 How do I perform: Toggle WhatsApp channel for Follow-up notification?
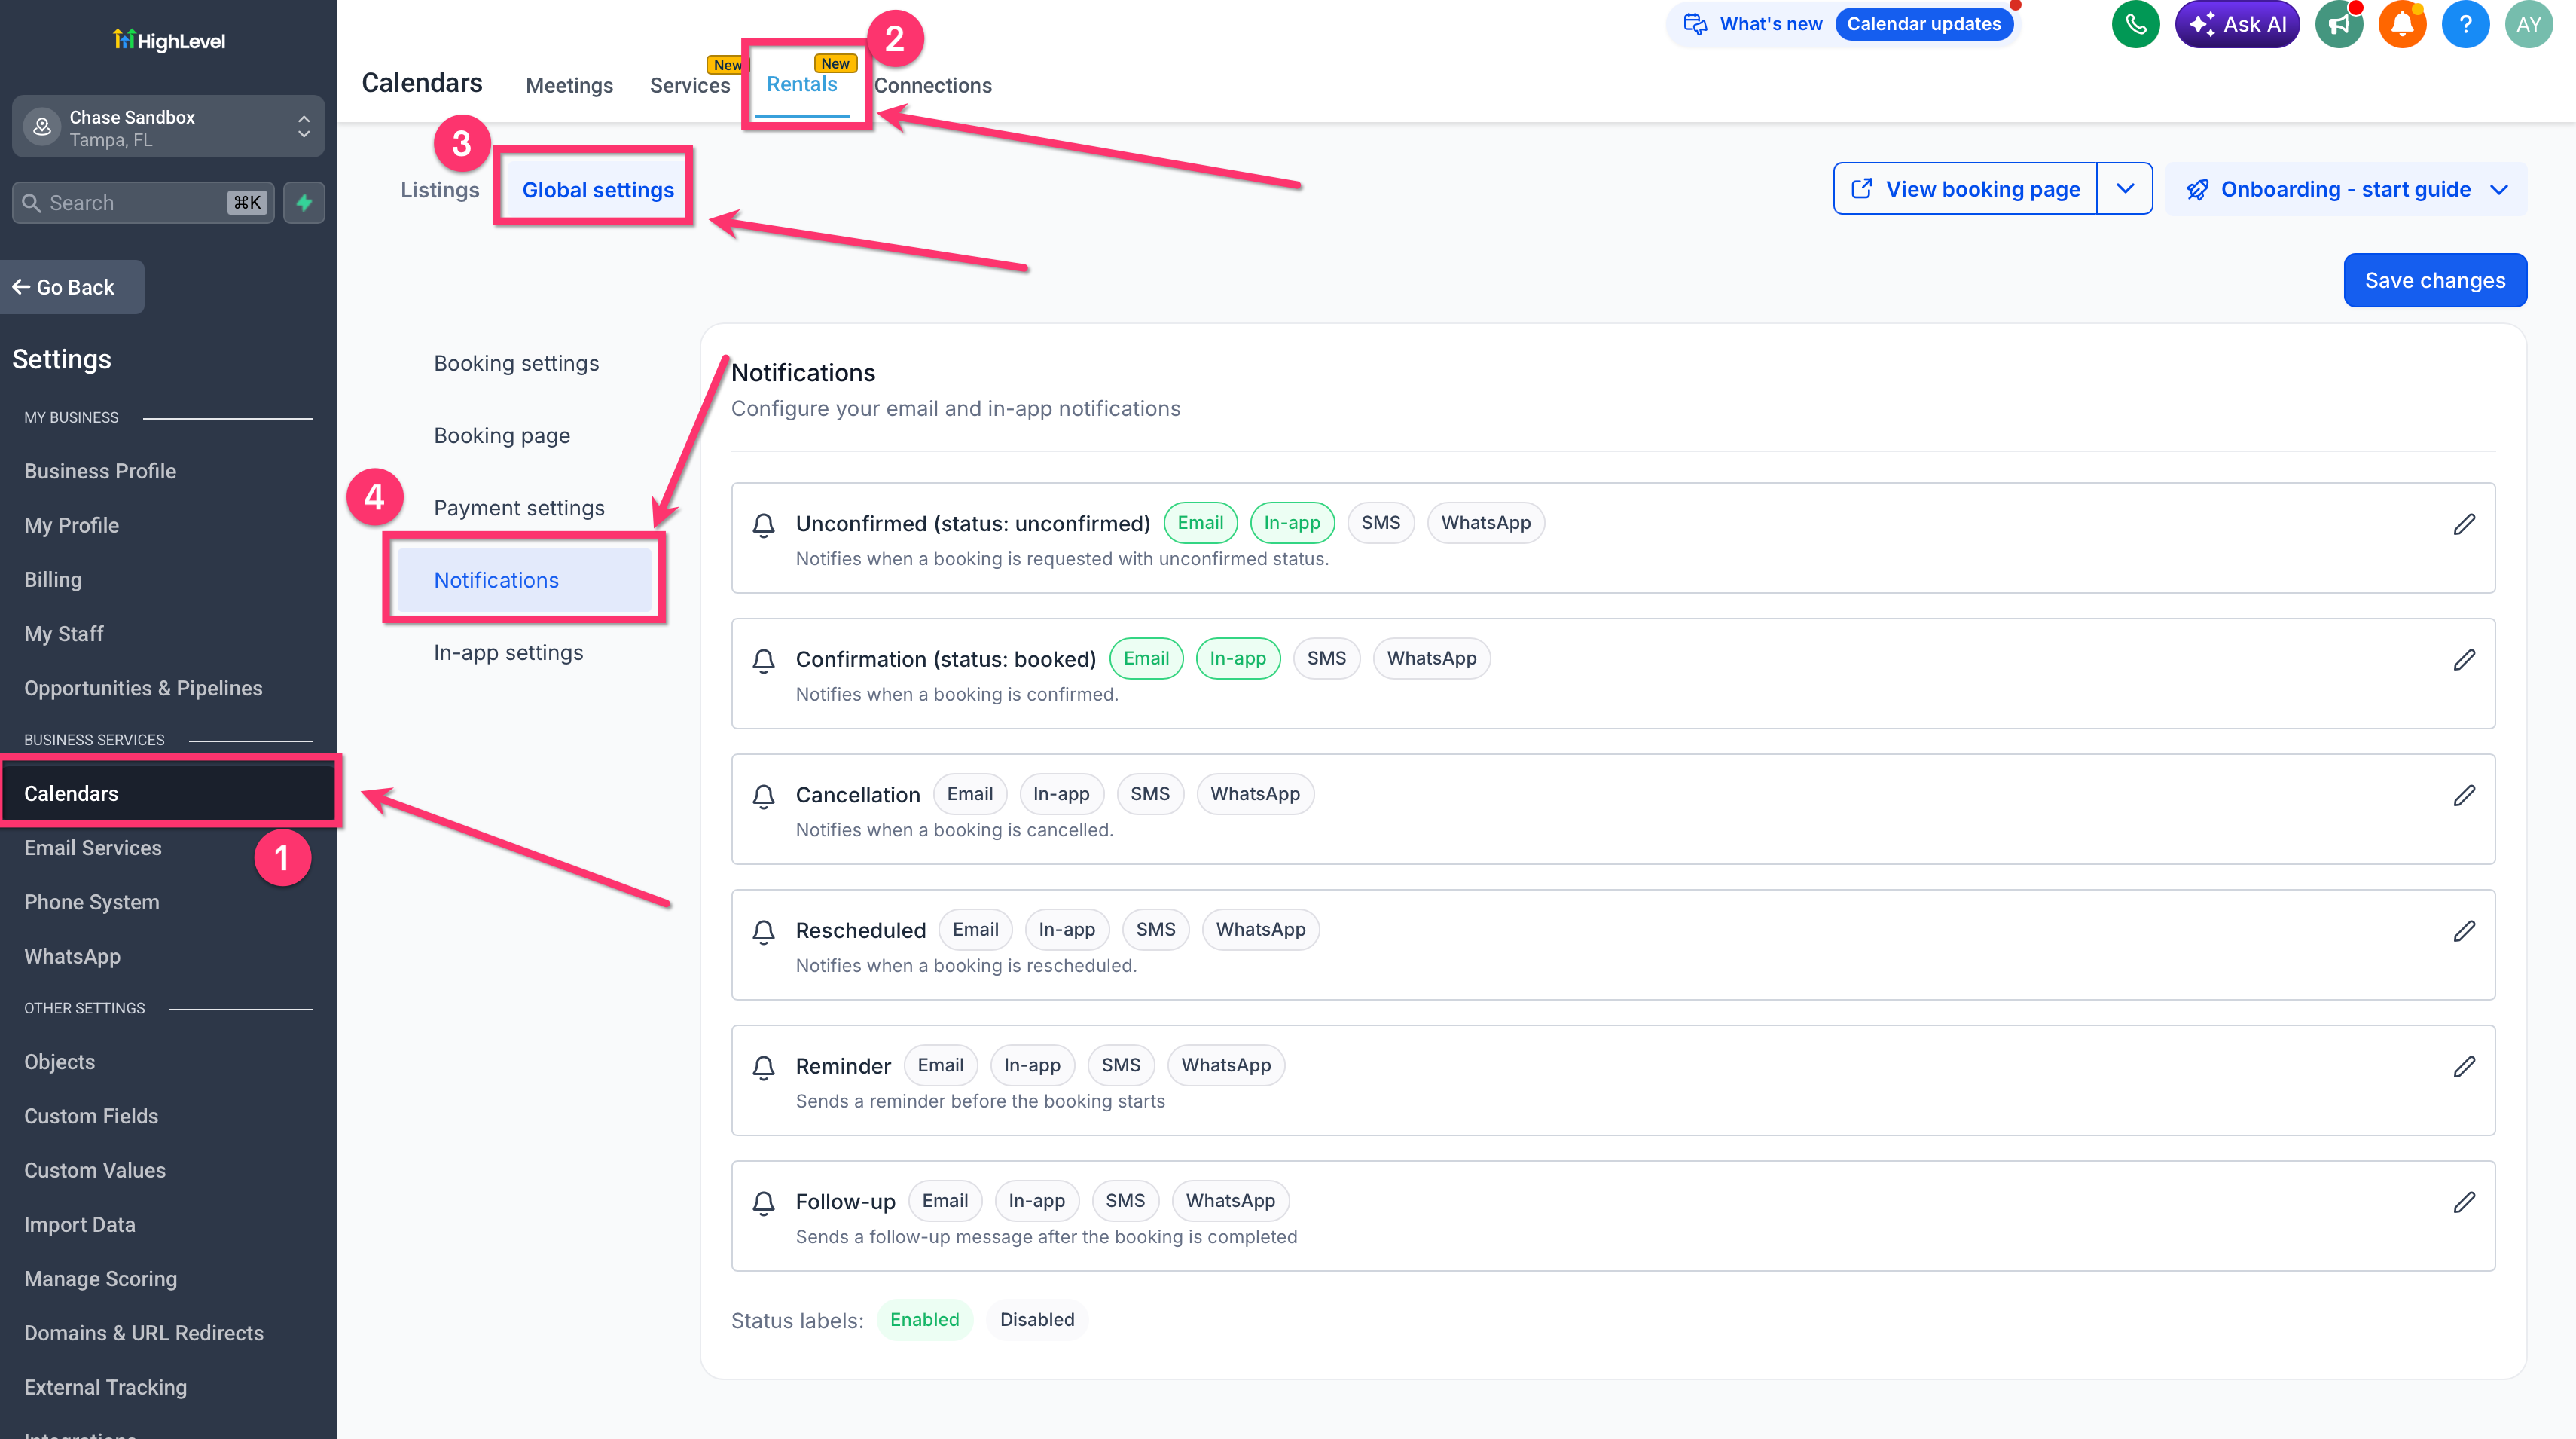tap(1230, 1201)
